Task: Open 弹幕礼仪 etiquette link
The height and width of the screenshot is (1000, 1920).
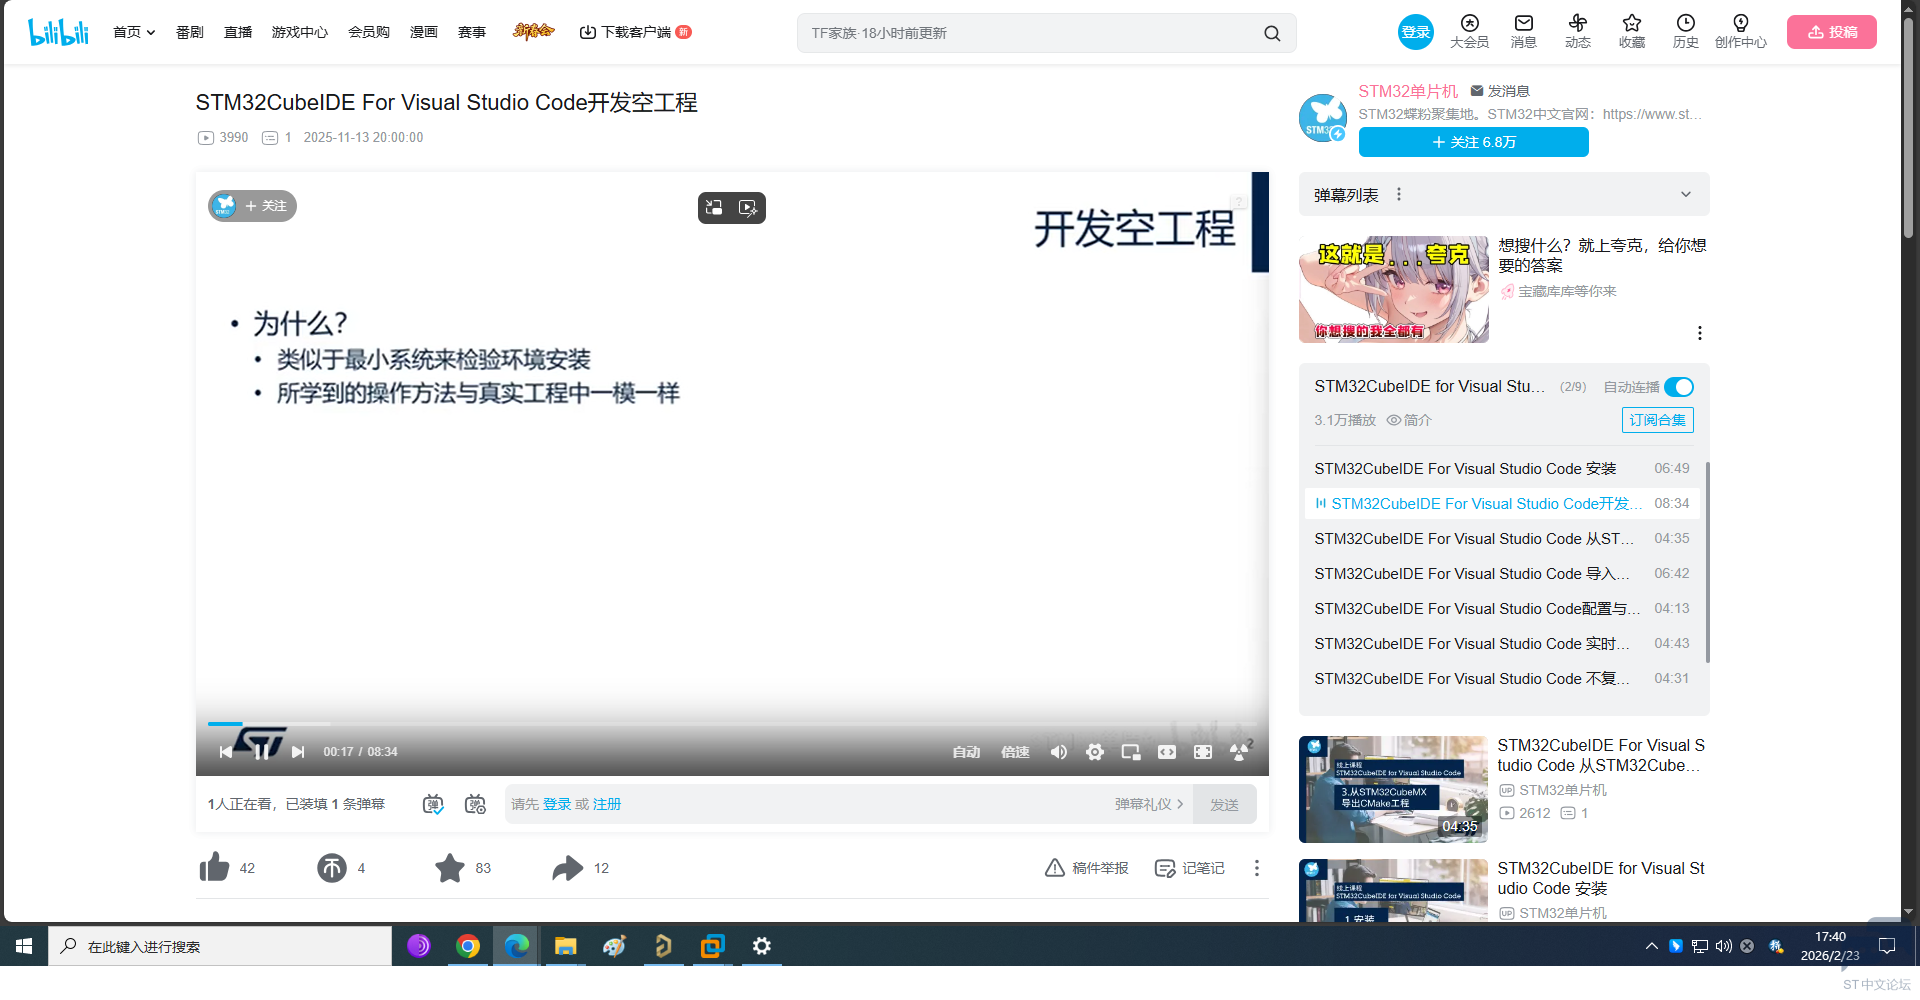Action: click(x=1149, y=804)
